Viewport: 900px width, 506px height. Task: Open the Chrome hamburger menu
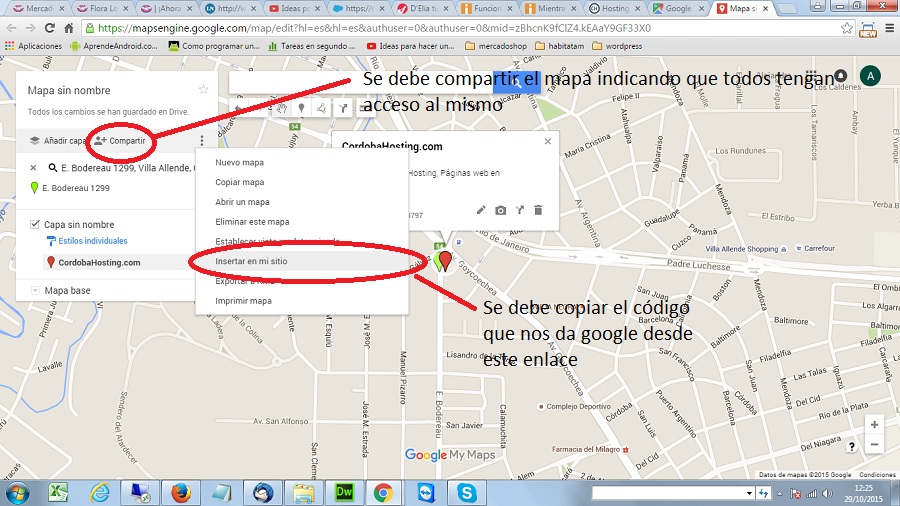889,28
